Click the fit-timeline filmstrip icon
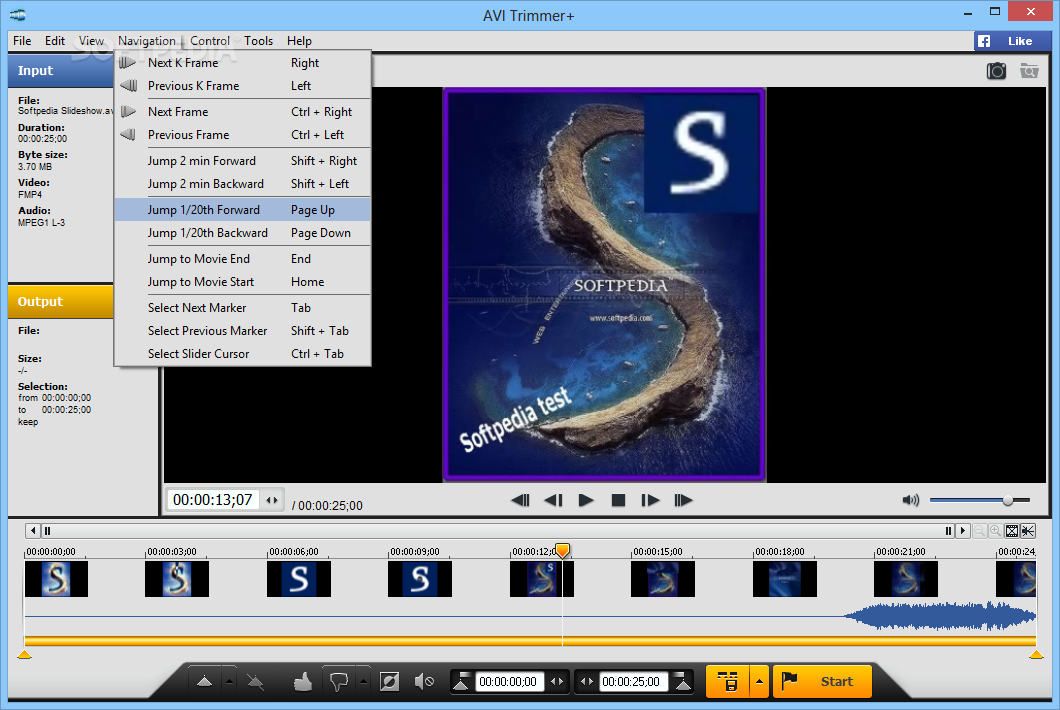Screen dimensions: 1060x710 click(x=1012, y=531)
